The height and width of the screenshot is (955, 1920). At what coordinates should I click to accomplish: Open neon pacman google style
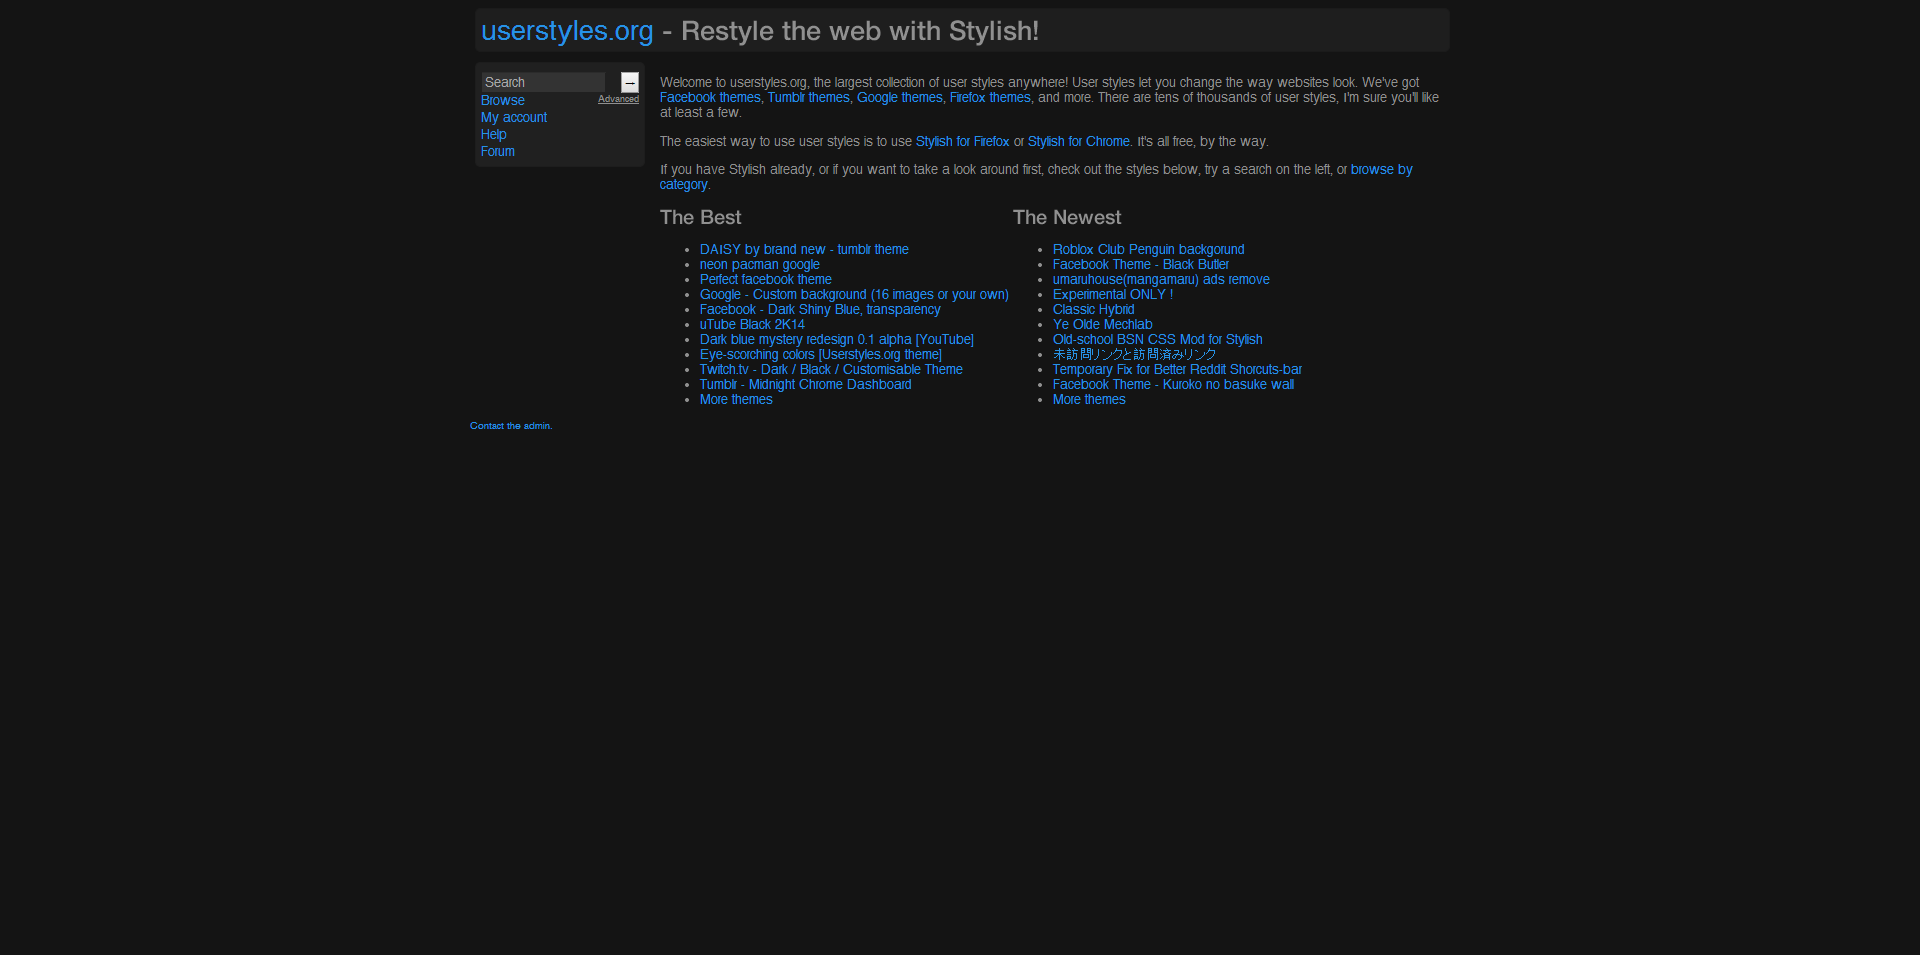coord(759,264)
